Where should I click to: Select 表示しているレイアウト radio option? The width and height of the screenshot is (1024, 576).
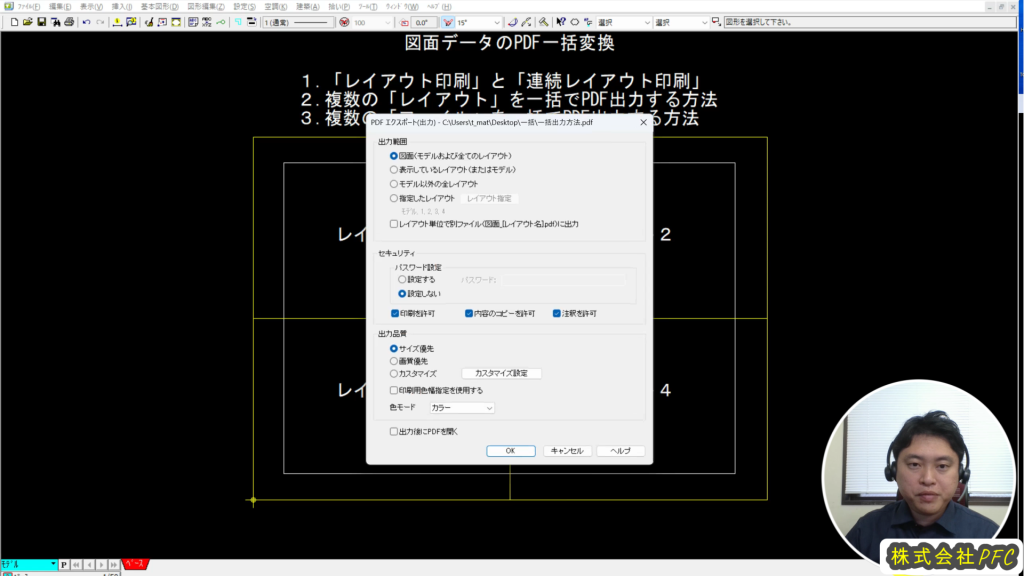394,170
